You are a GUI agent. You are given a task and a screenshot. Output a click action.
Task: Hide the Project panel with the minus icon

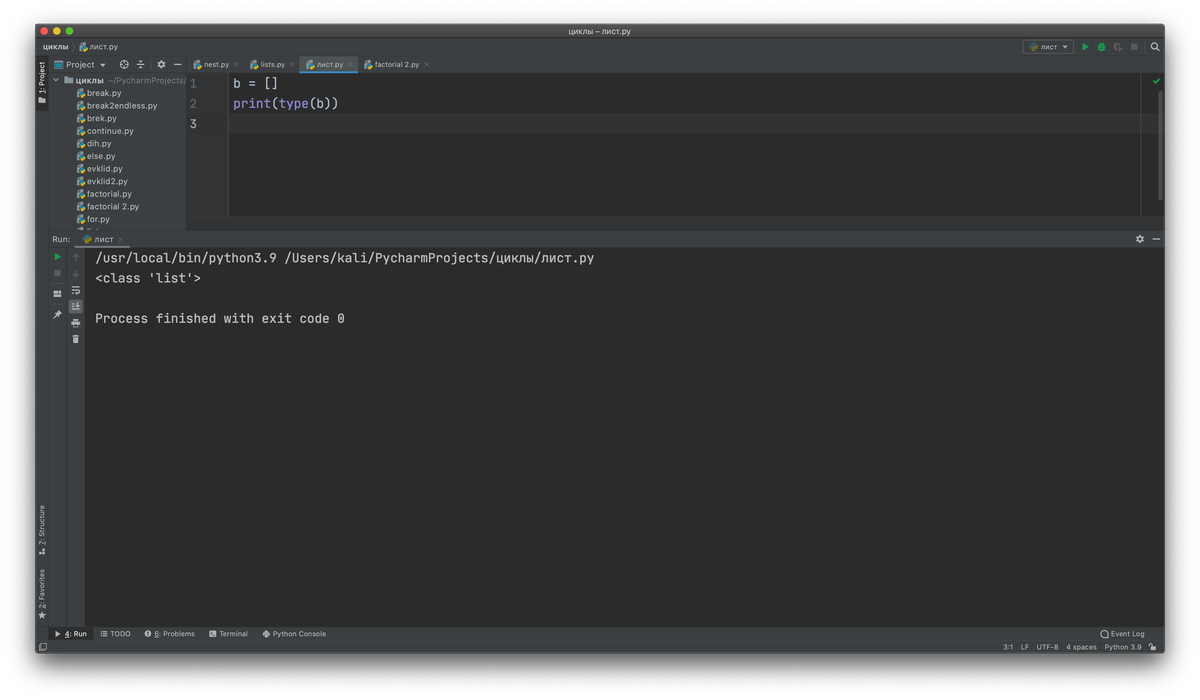tap(178, 65)
